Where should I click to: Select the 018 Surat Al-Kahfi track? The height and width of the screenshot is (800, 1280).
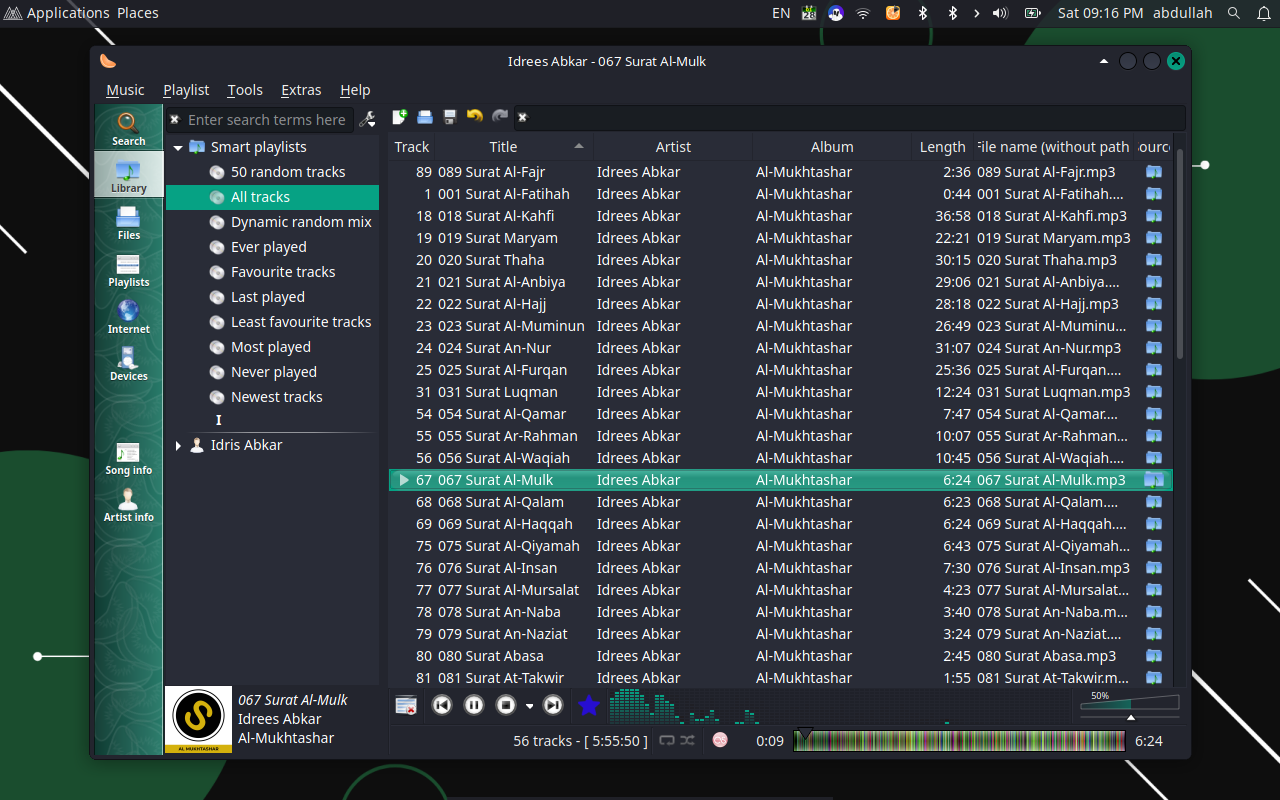click(780, 216)
